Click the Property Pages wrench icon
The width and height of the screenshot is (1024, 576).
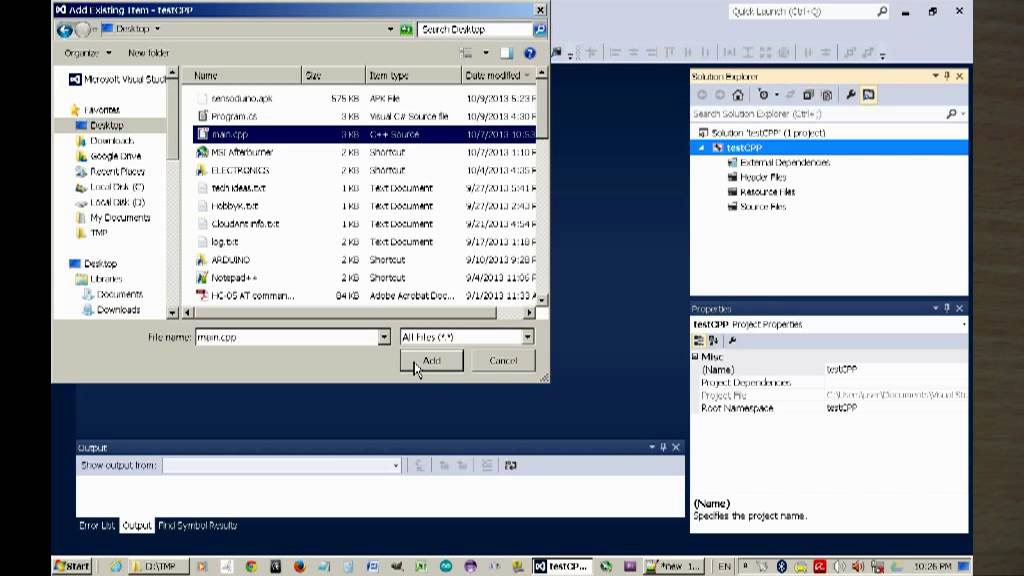(732, 341)
